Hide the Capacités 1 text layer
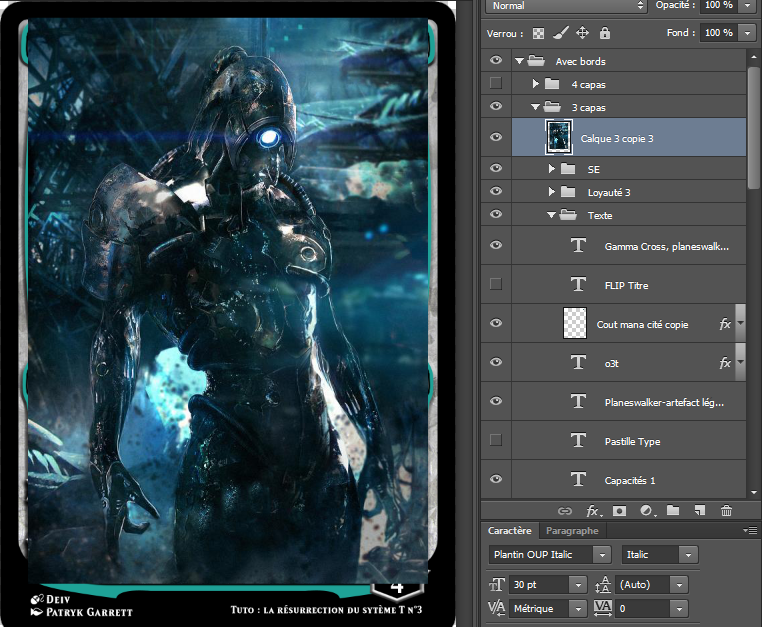The image size is (762, 627). (x=496, y=480)
